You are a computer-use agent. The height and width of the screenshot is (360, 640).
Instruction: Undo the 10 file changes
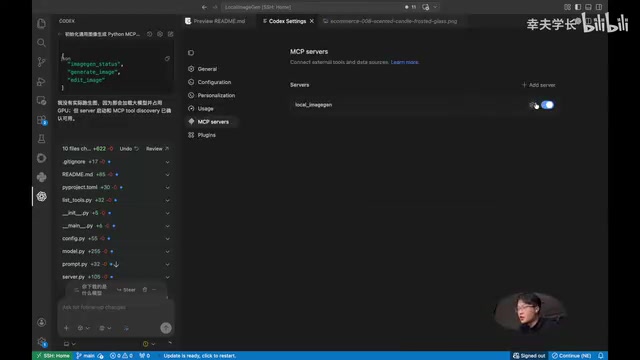pyautogui.click(x=129, y=149)
